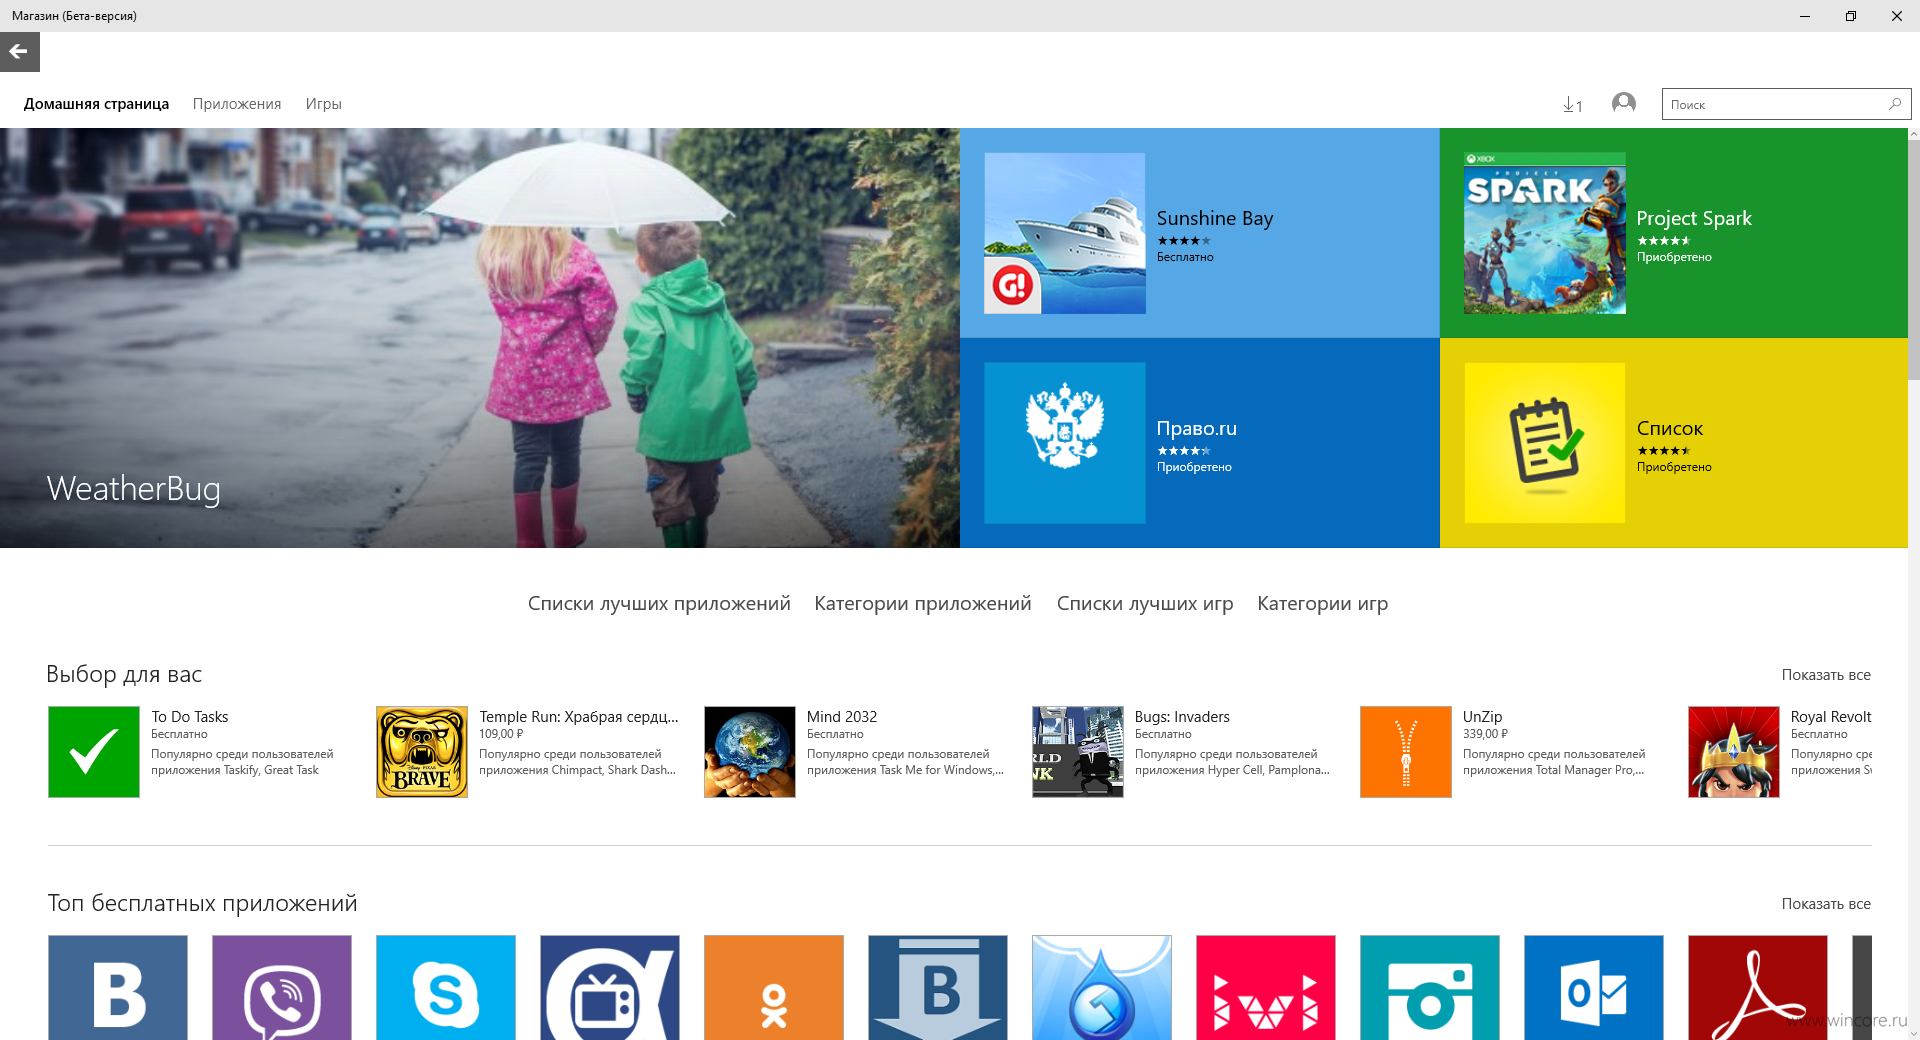Screen dimensions: 1920x1040
Task: Click the search magnifier icon
Action: tap(1894, 104)
